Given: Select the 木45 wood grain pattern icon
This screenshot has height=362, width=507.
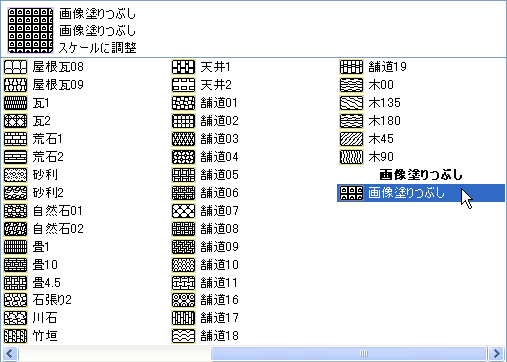Looking at the screenshot, I should [x=351, y=139].
